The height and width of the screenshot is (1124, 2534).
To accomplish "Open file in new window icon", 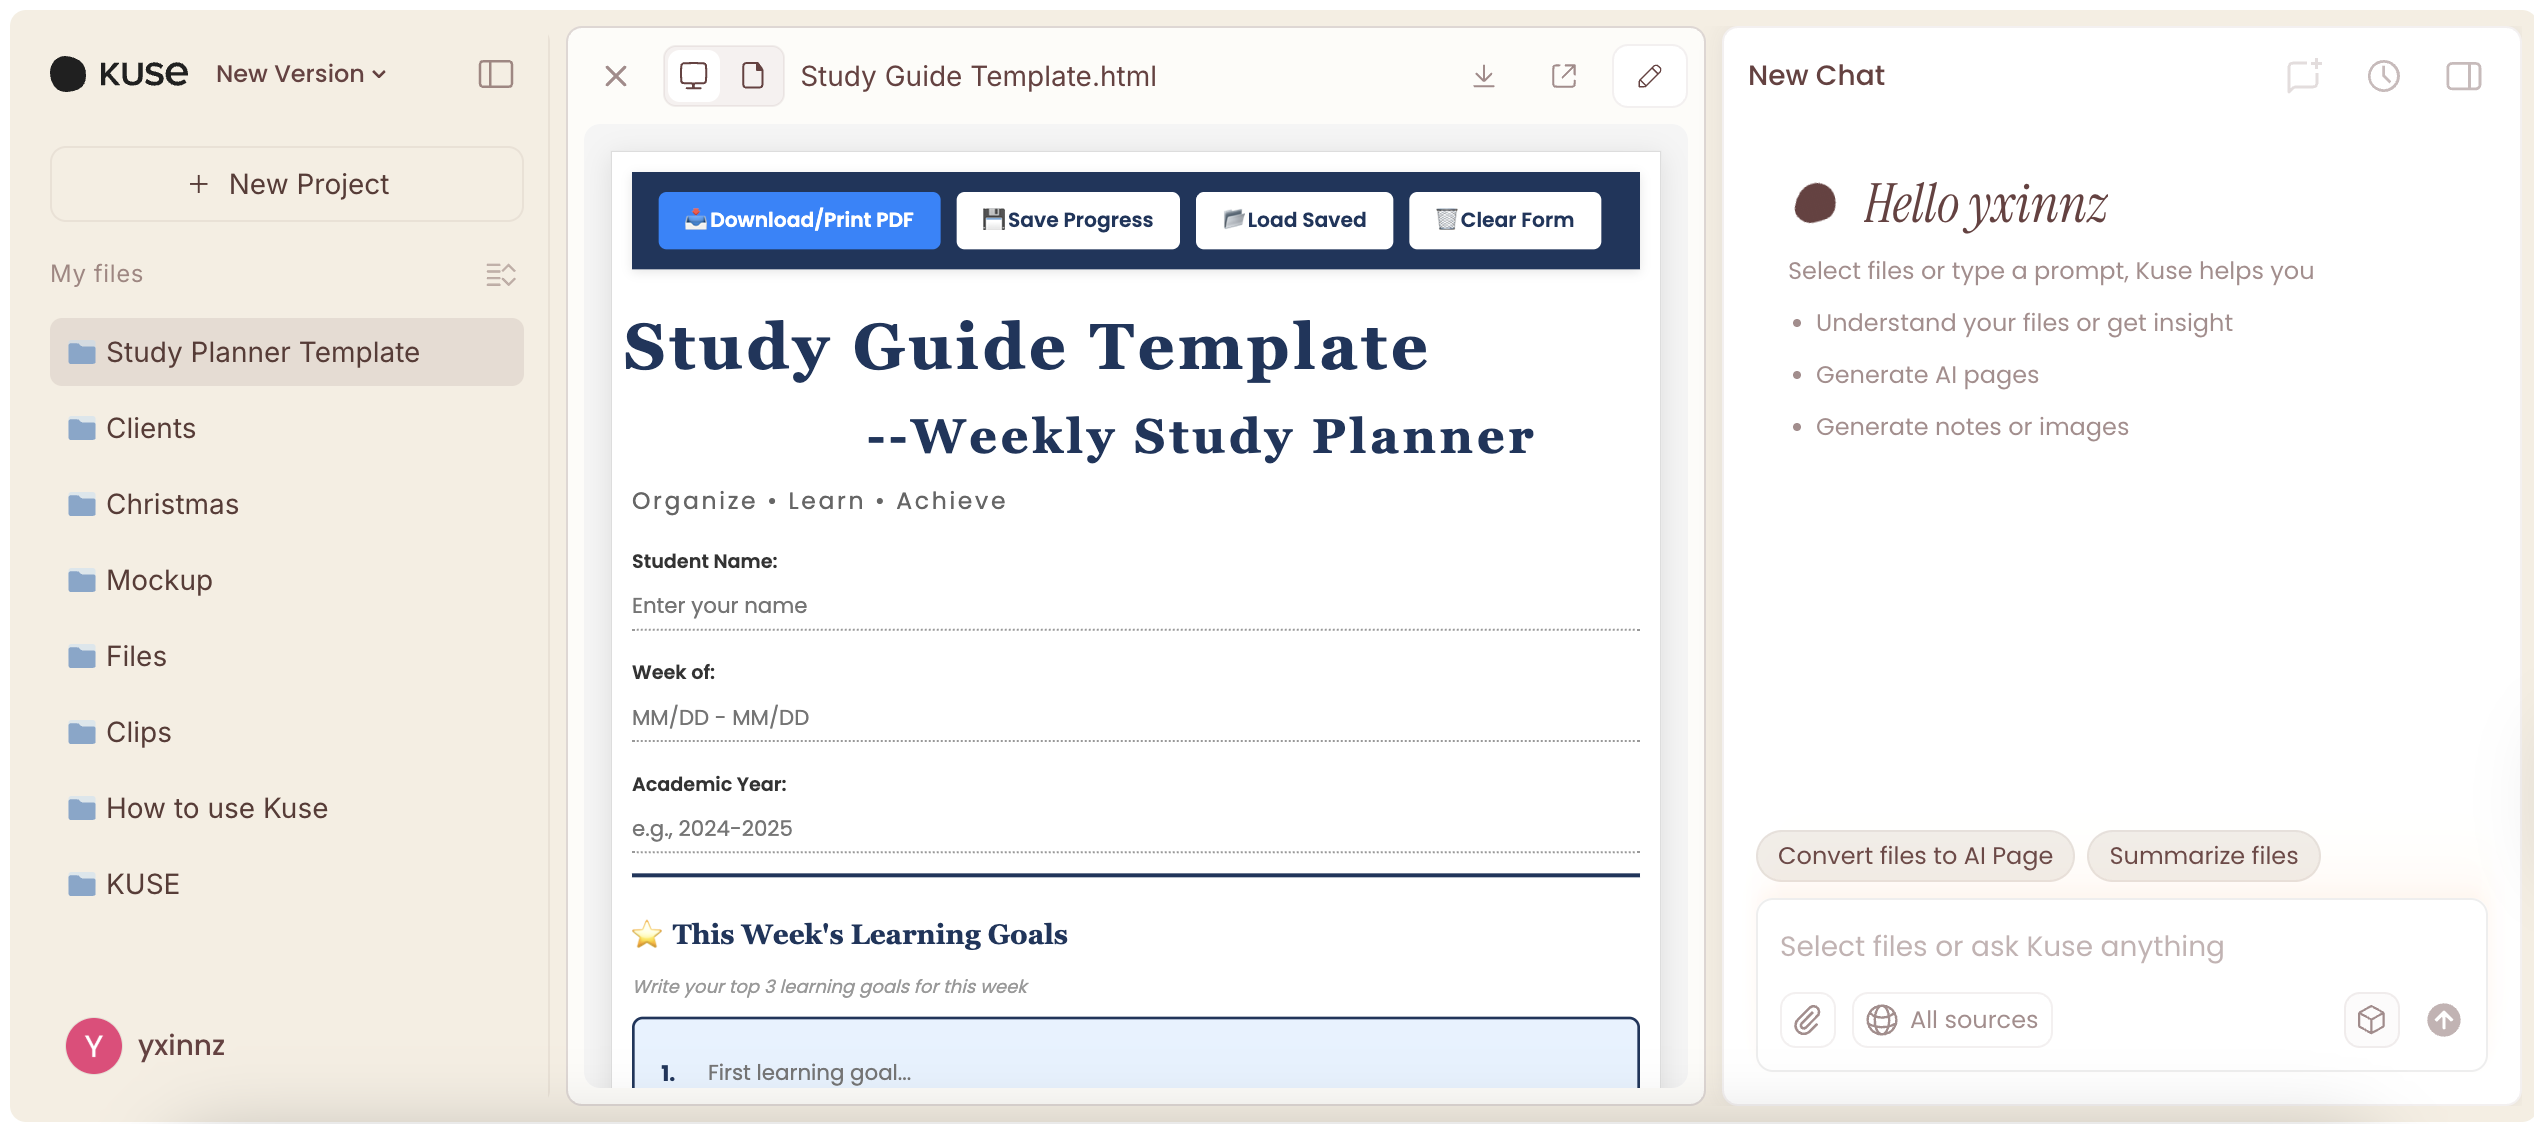I will tap(1564, 76).
